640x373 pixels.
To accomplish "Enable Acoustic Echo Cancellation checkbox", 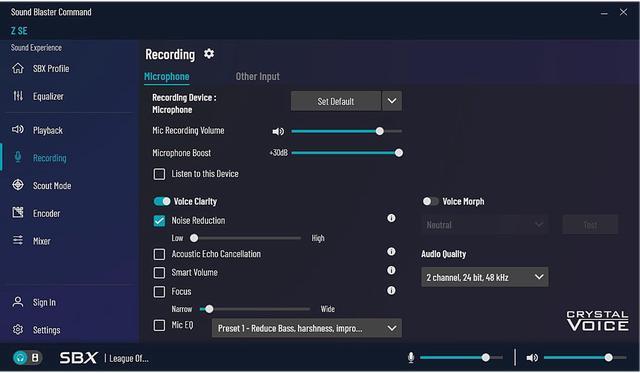I will click(159, 254).
